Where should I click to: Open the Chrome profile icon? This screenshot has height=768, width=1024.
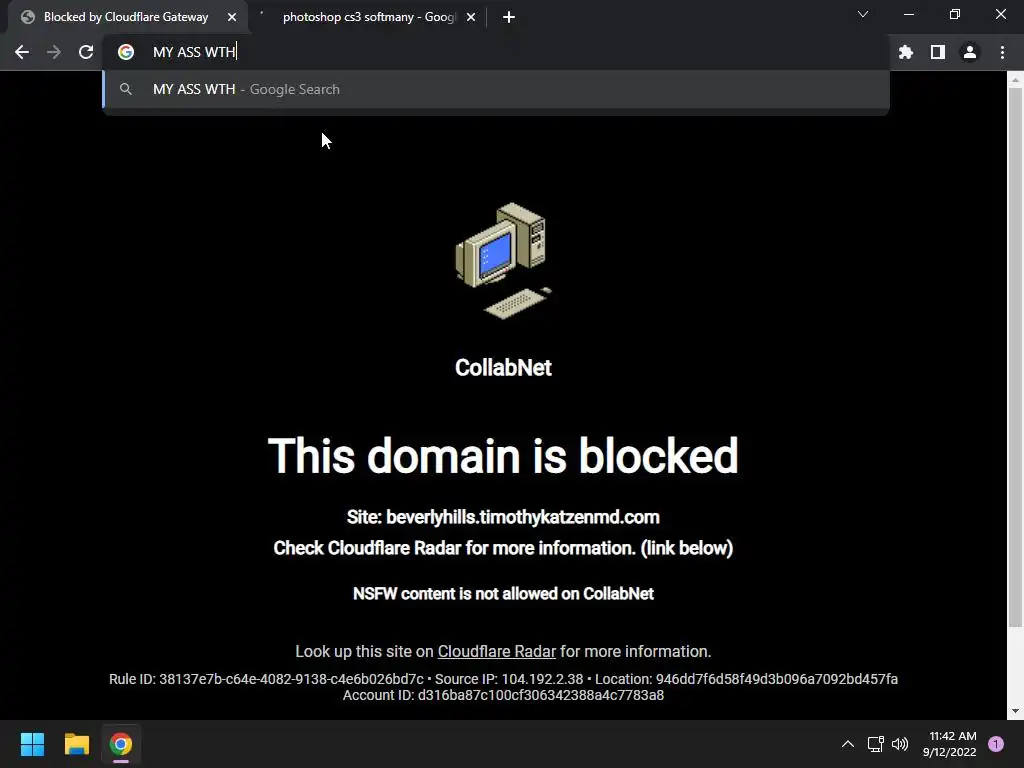(970, 52)
